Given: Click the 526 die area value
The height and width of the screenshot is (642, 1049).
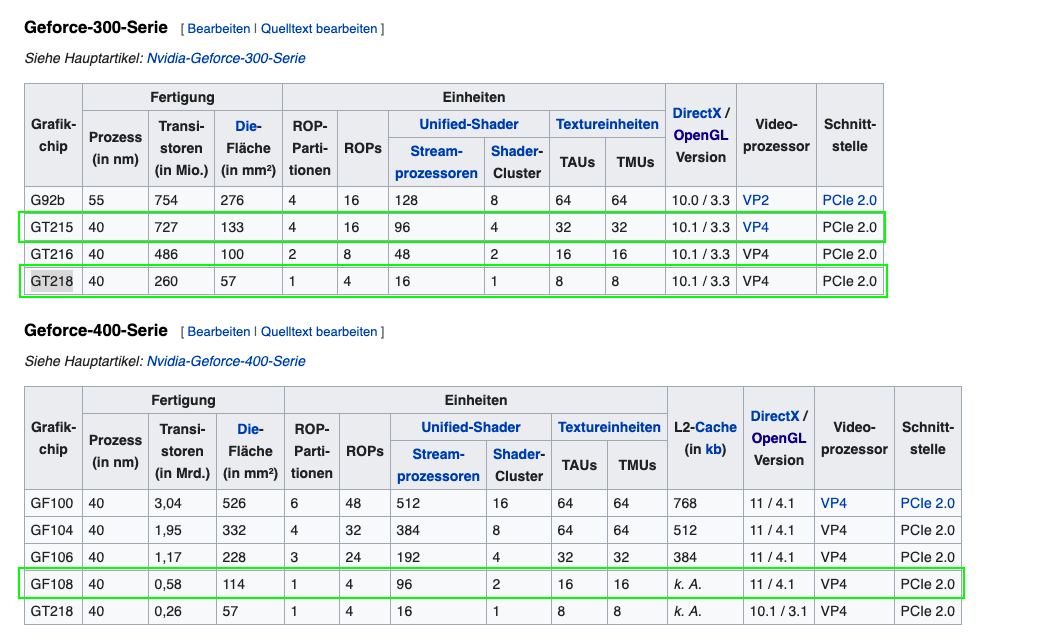Looking at the screenshot, I should pyautogui.click(x=234, y=503).
